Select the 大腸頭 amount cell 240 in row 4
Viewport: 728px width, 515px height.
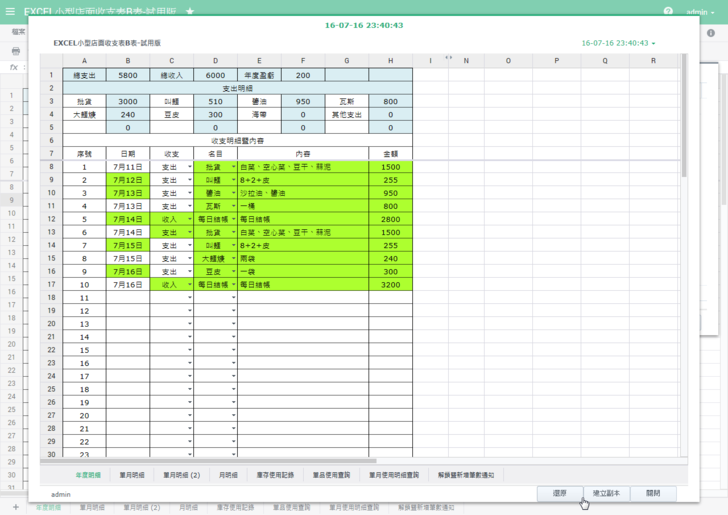click(x=128, y=114)
